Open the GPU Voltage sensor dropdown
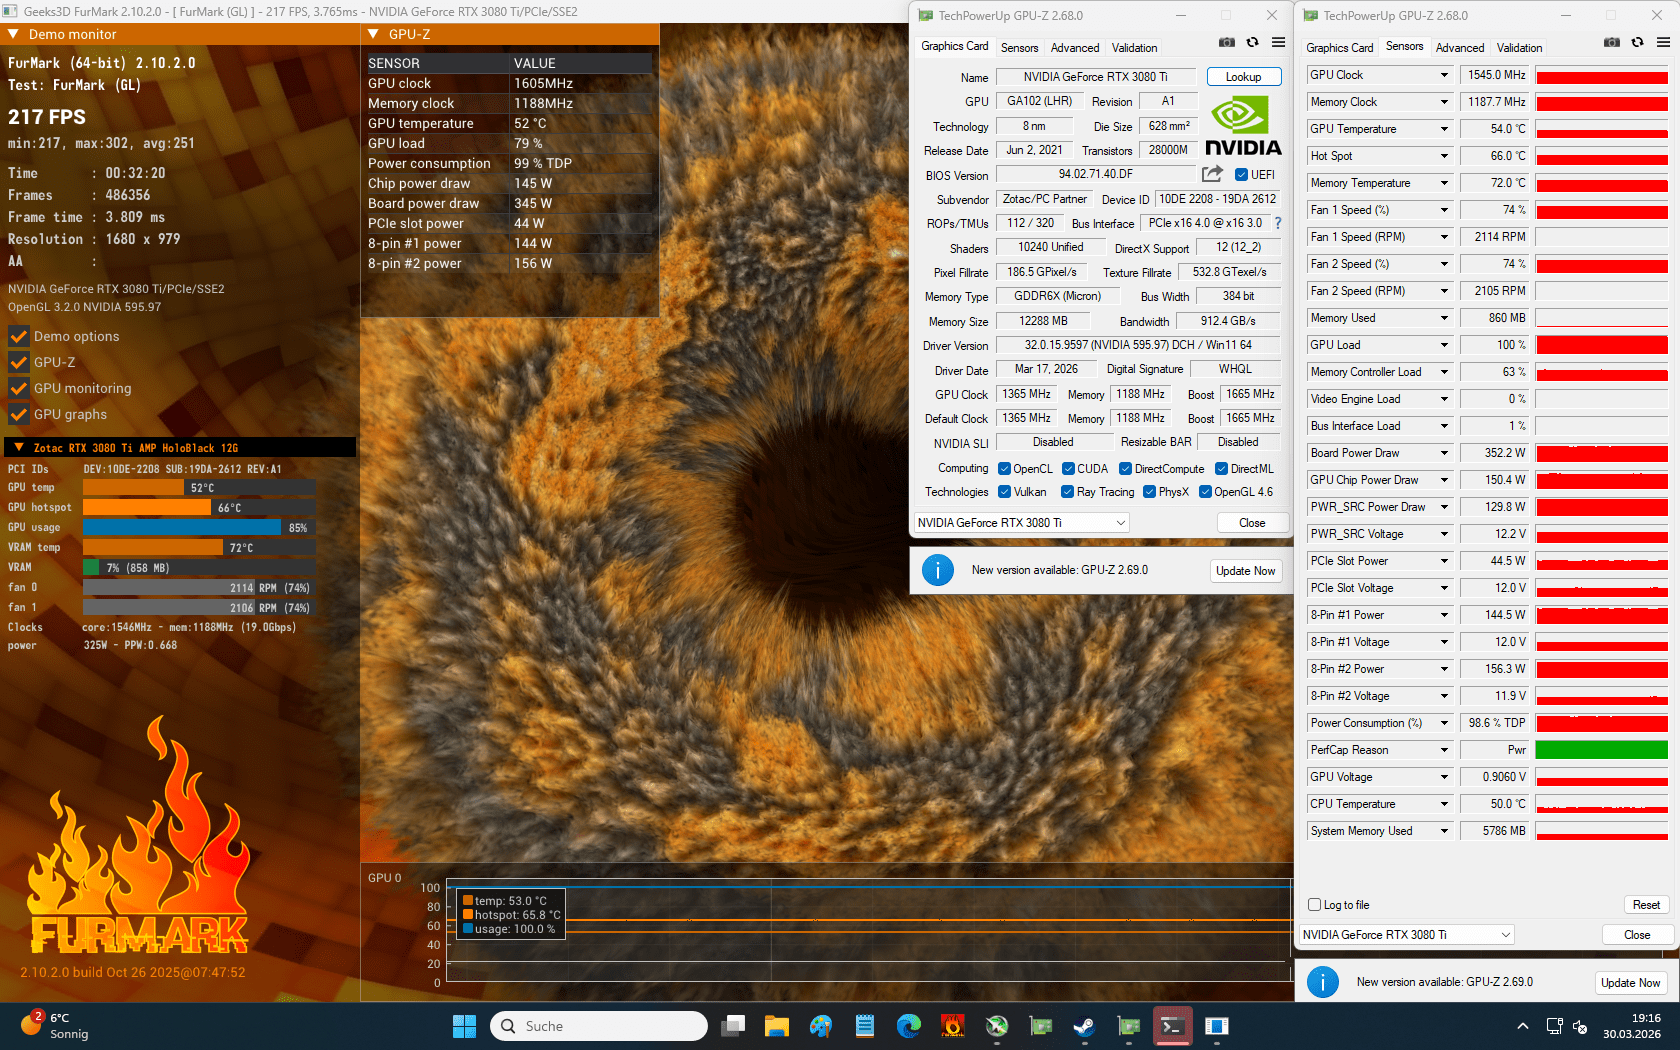 (x=1444, y=777)
